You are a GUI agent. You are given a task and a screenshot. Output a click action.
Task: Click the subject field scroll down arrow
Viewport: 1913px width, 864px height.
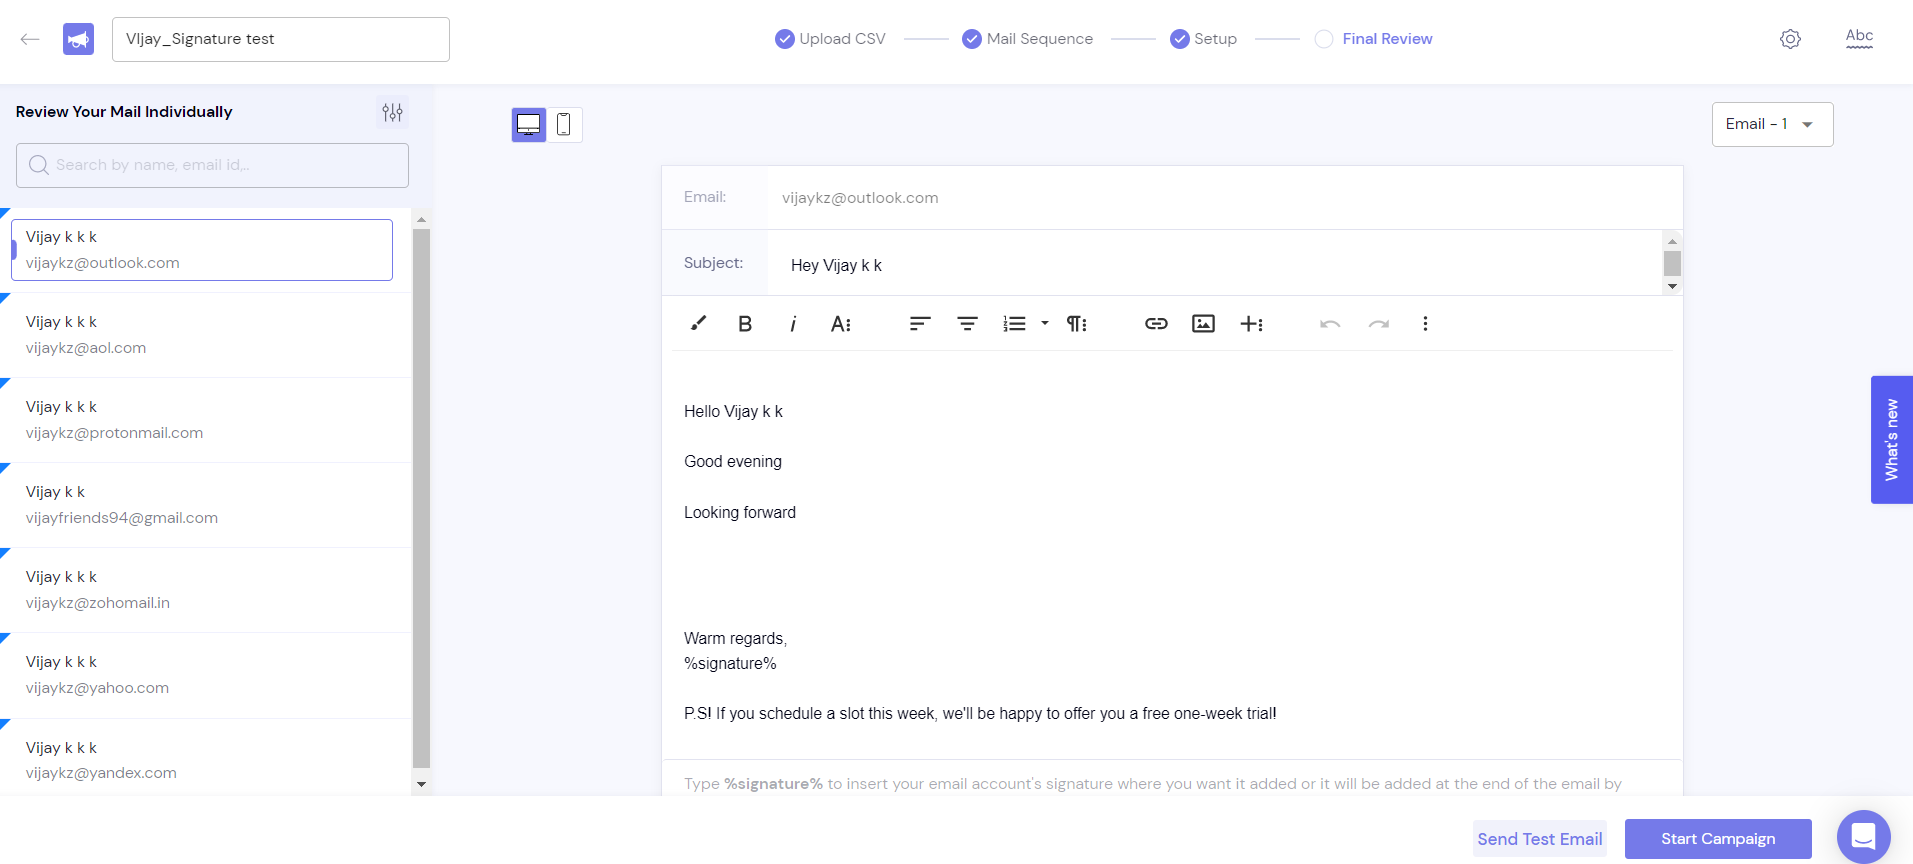[1672, 286]
